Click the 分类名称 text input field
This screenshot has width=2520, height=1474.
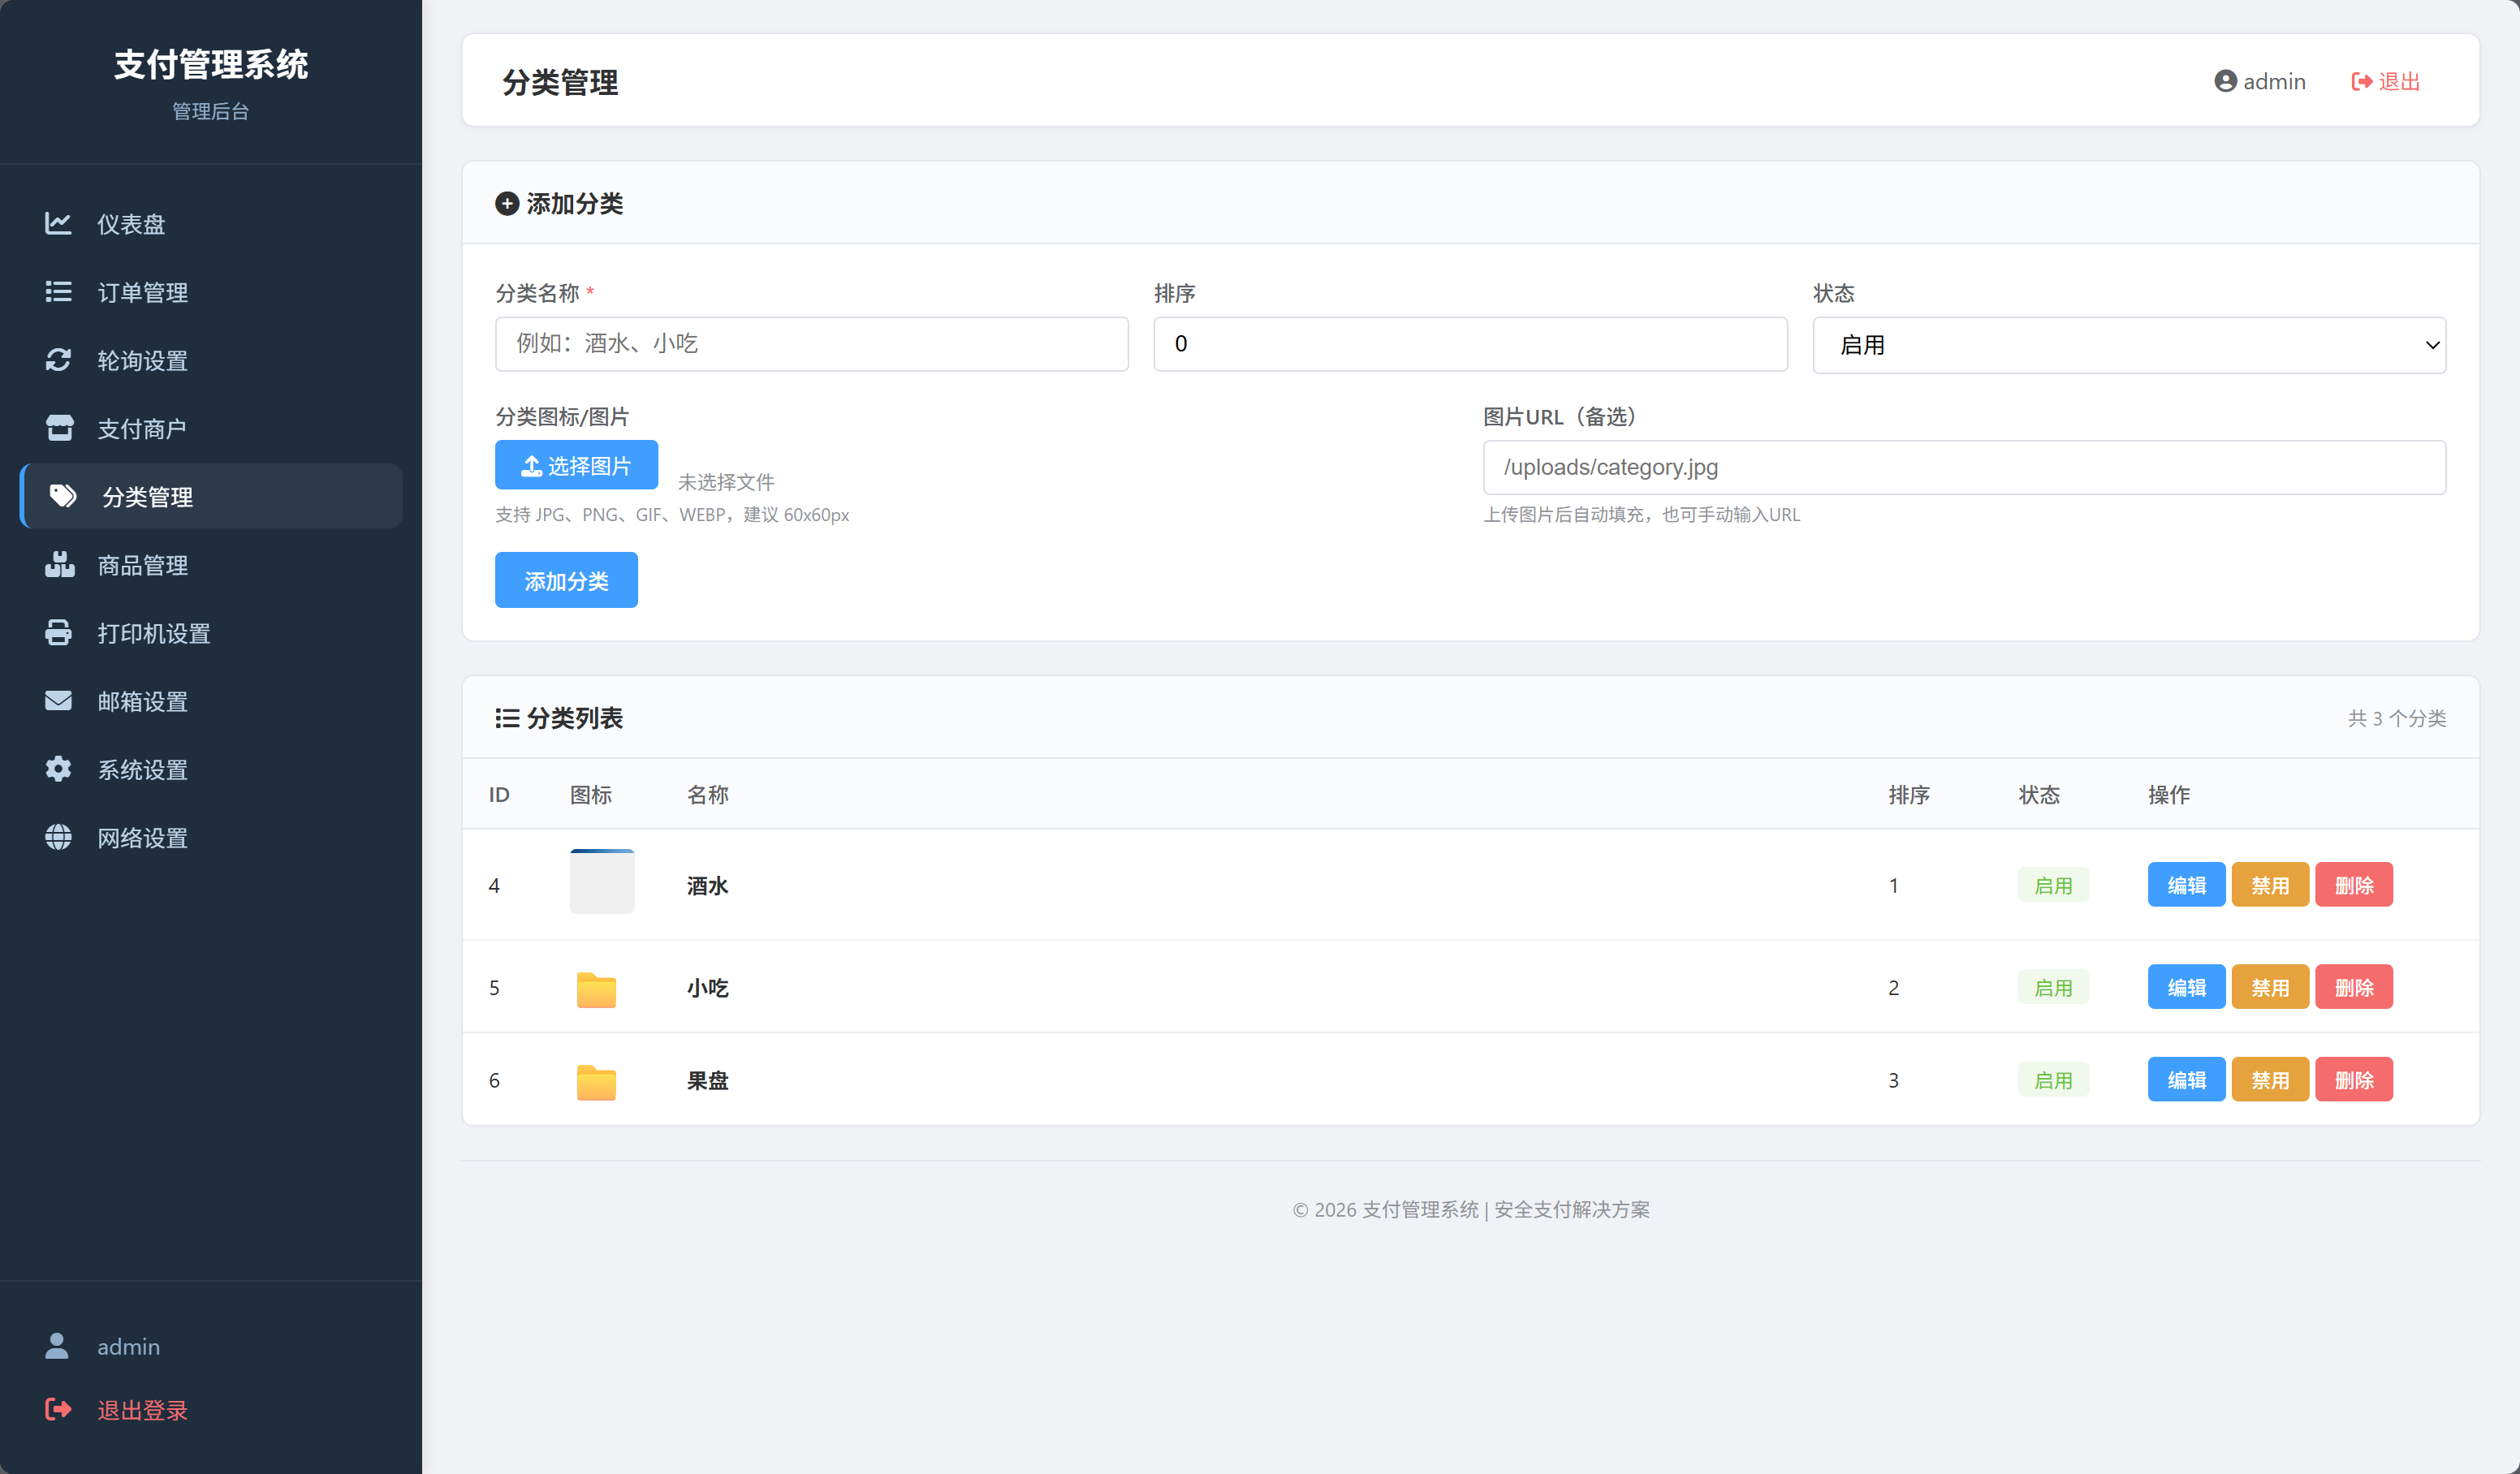[811, 344]
